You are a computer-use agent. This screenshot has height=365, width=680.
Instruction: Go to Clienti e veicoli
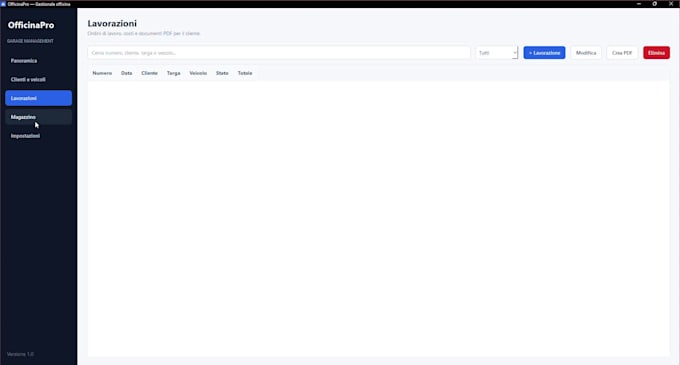(x=38, y=79)
